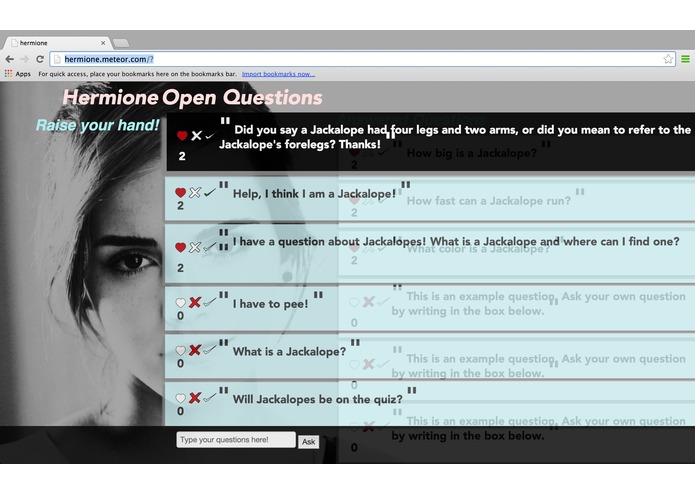
Task: Click the X on 'I have a question about Jackalopes!'
Action: [195, 247]
